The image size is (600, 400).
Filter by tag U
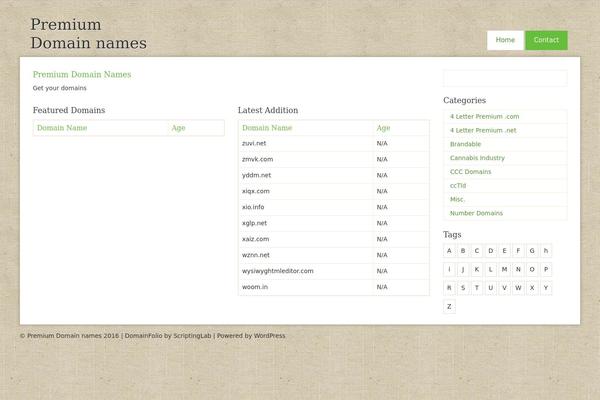[491, 287]
